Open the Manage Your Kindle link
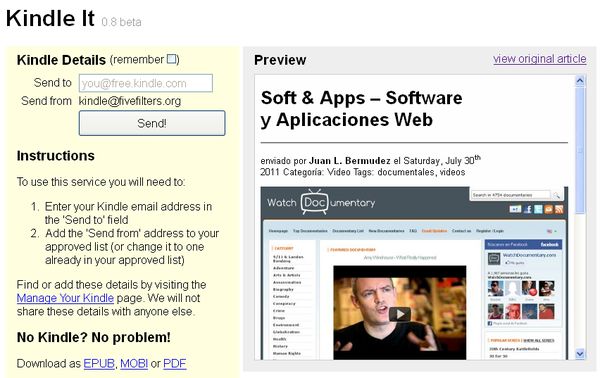Image resolution: width=600 pixels, height=378 pixels. point(65,298)
